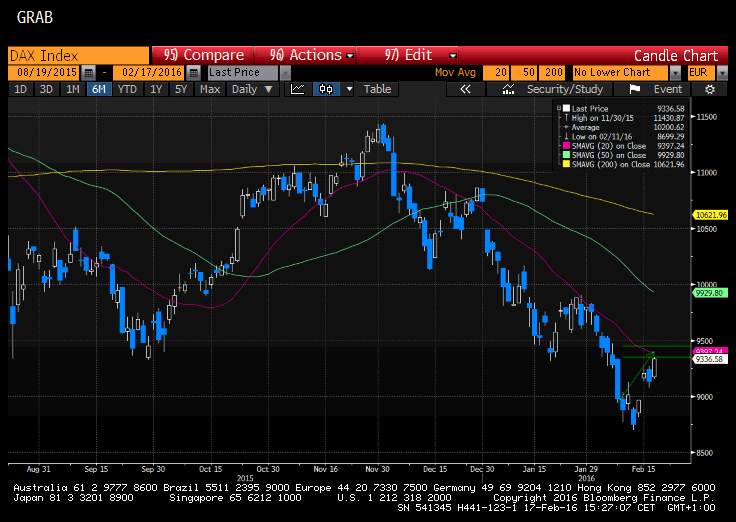736x522 pixels.
Task: Edit the DAX Index security field
Action: pos(78,55)
